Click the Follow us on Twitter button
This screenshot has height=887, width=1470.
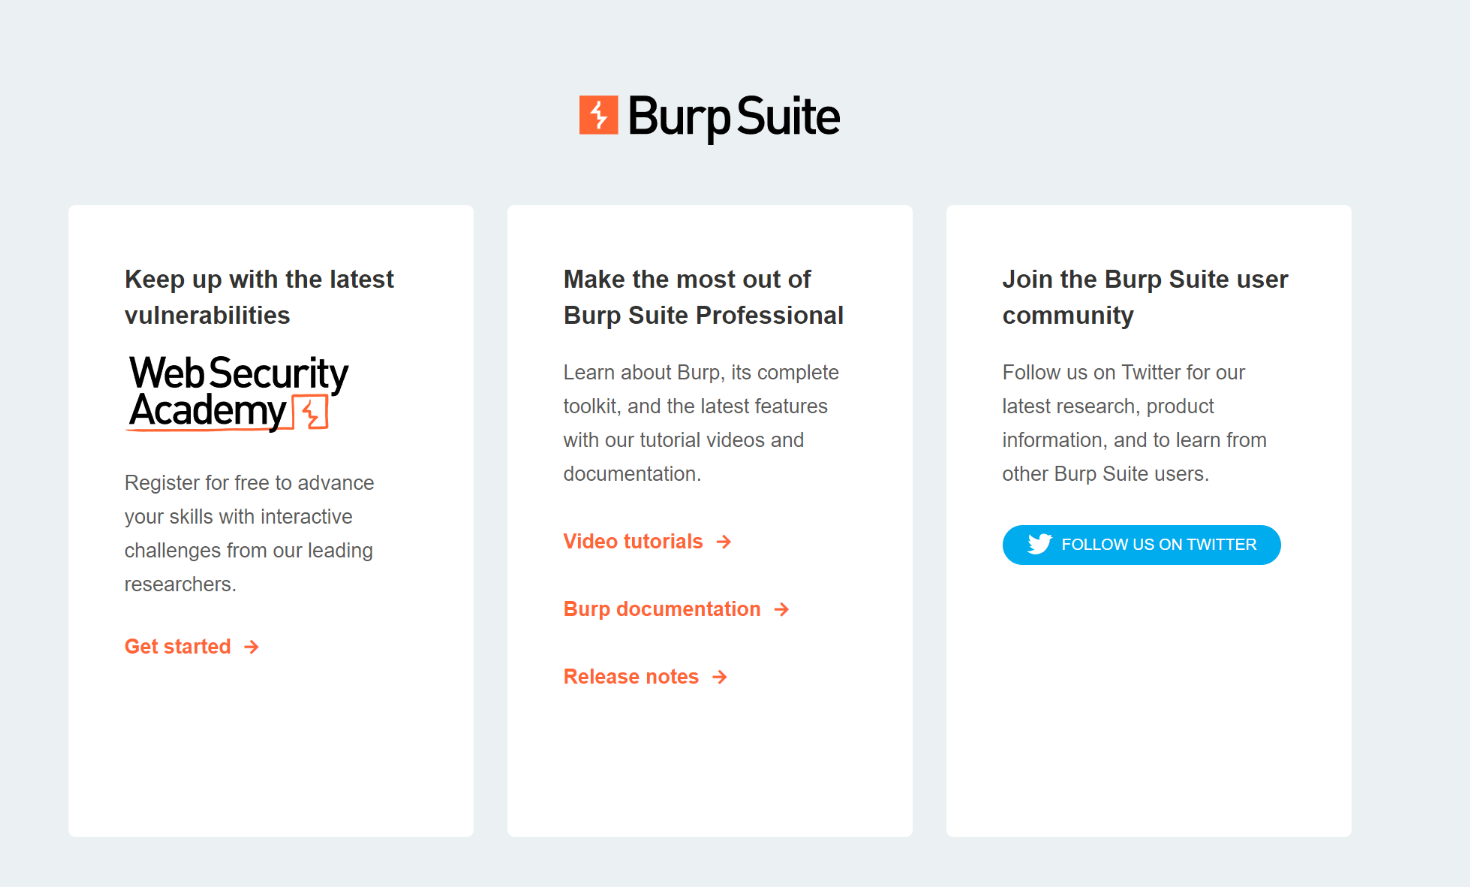tap(1141, 545)
